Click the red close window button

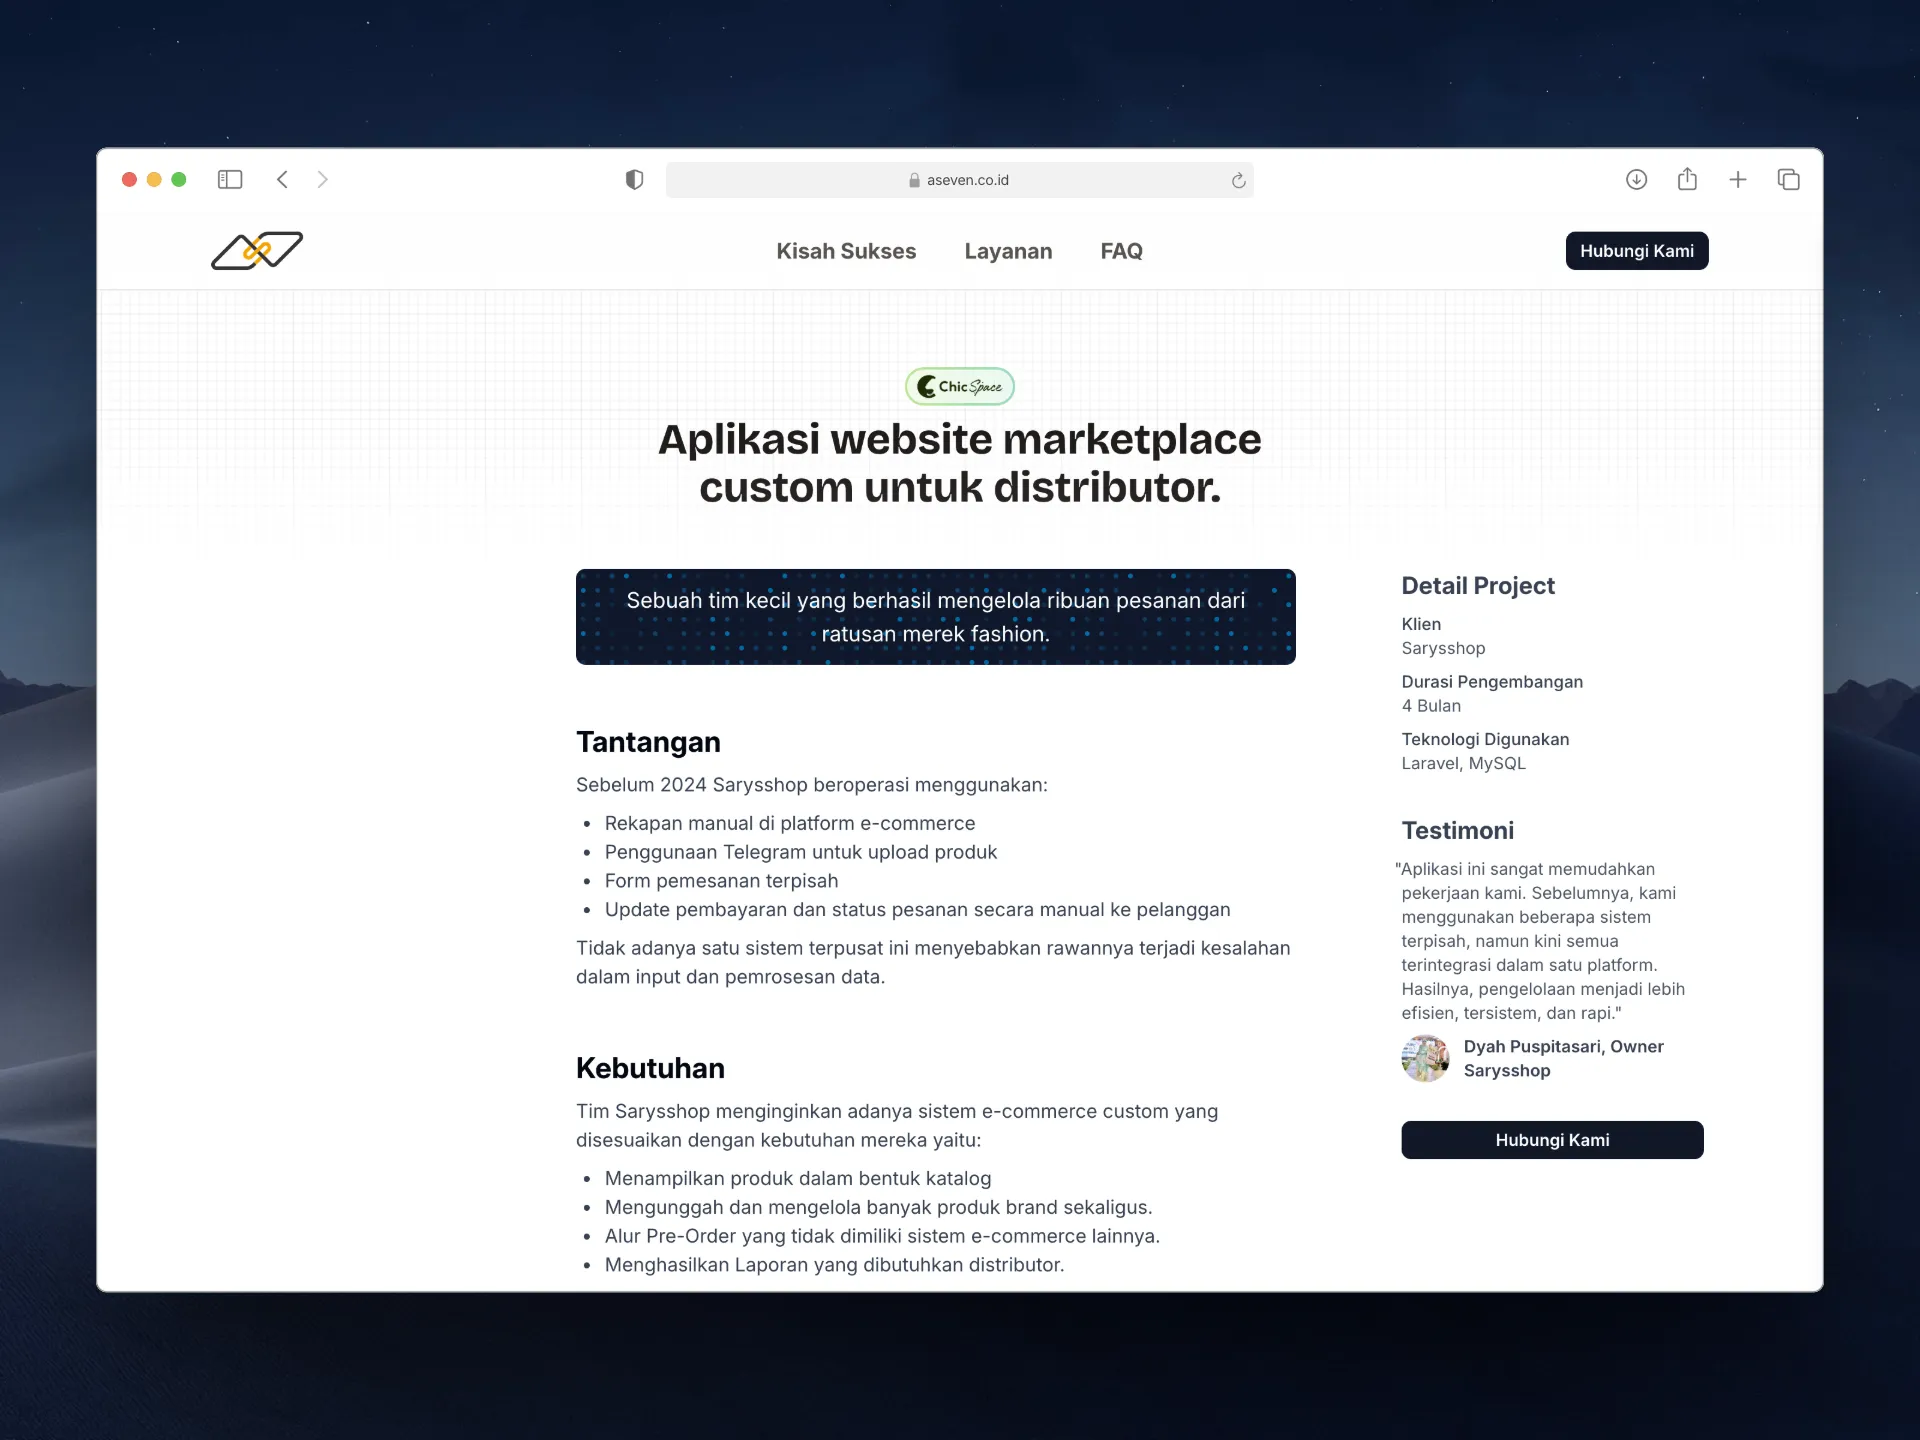click(129, 180)
